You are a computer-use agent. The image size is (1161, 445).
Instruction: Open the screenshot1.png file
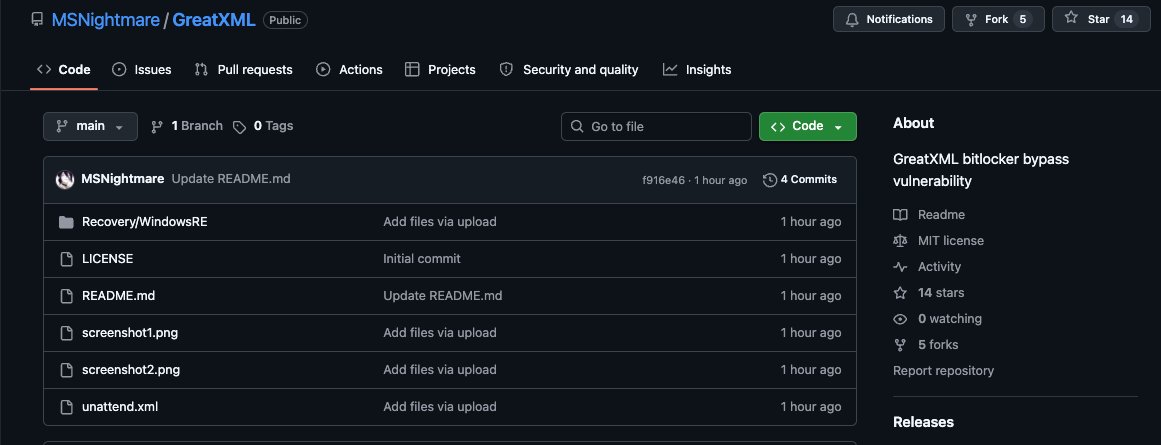[130, 332]
